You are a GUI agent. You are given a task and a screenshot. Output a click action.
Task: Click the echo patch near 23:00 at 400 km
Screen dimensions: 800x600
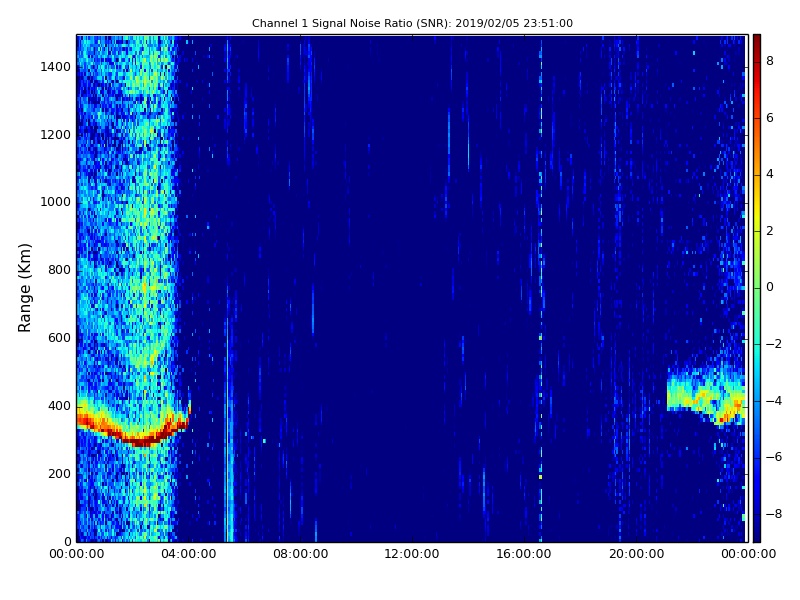(x=706, y=397)
